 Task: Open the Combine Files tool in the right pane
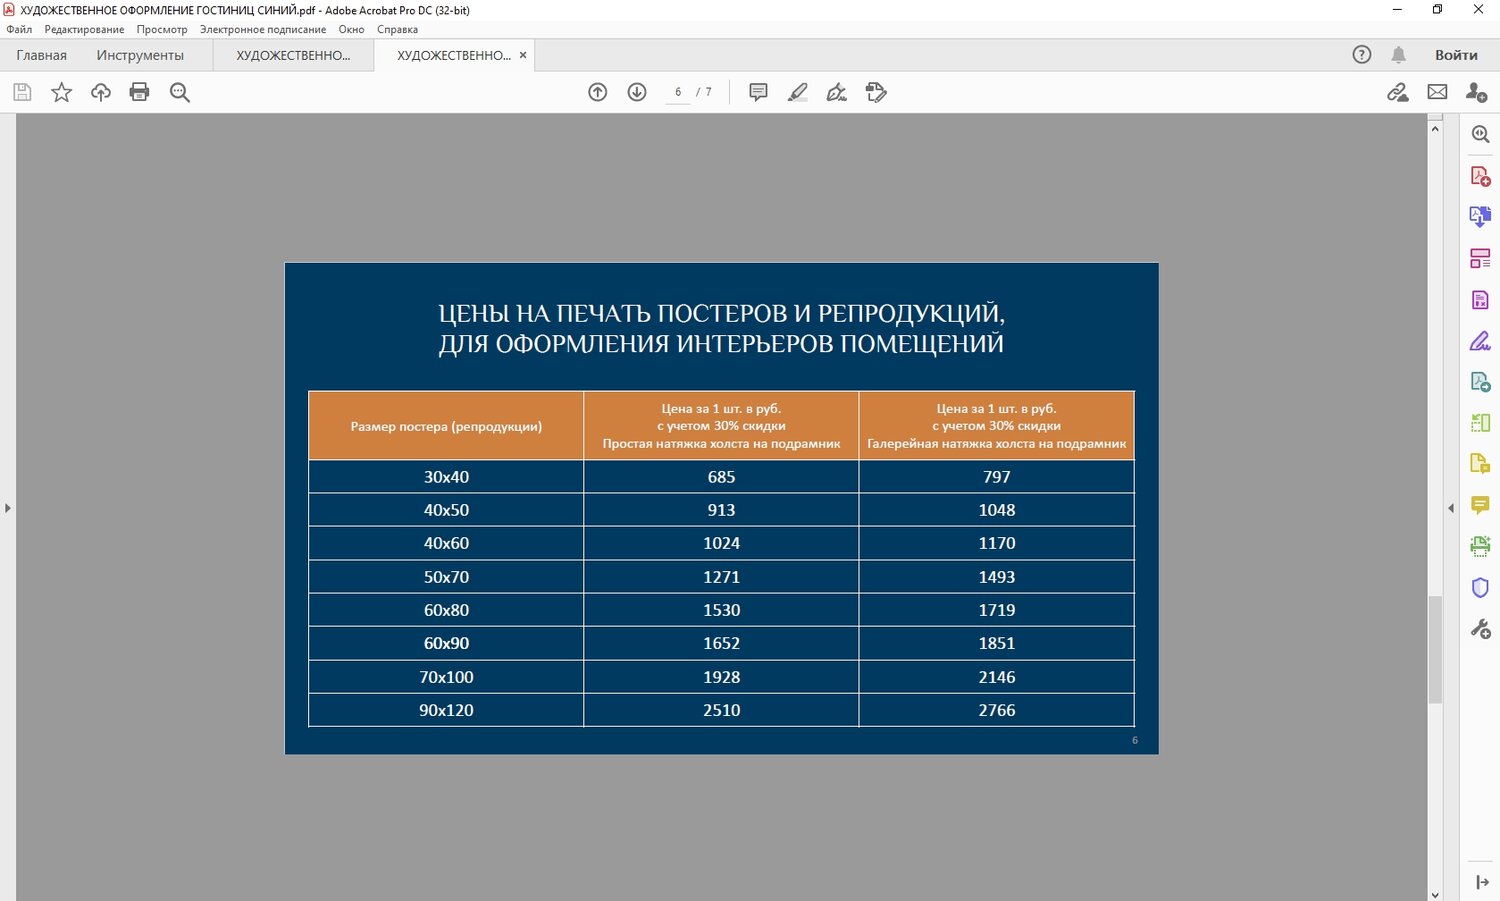point(1481,216)
